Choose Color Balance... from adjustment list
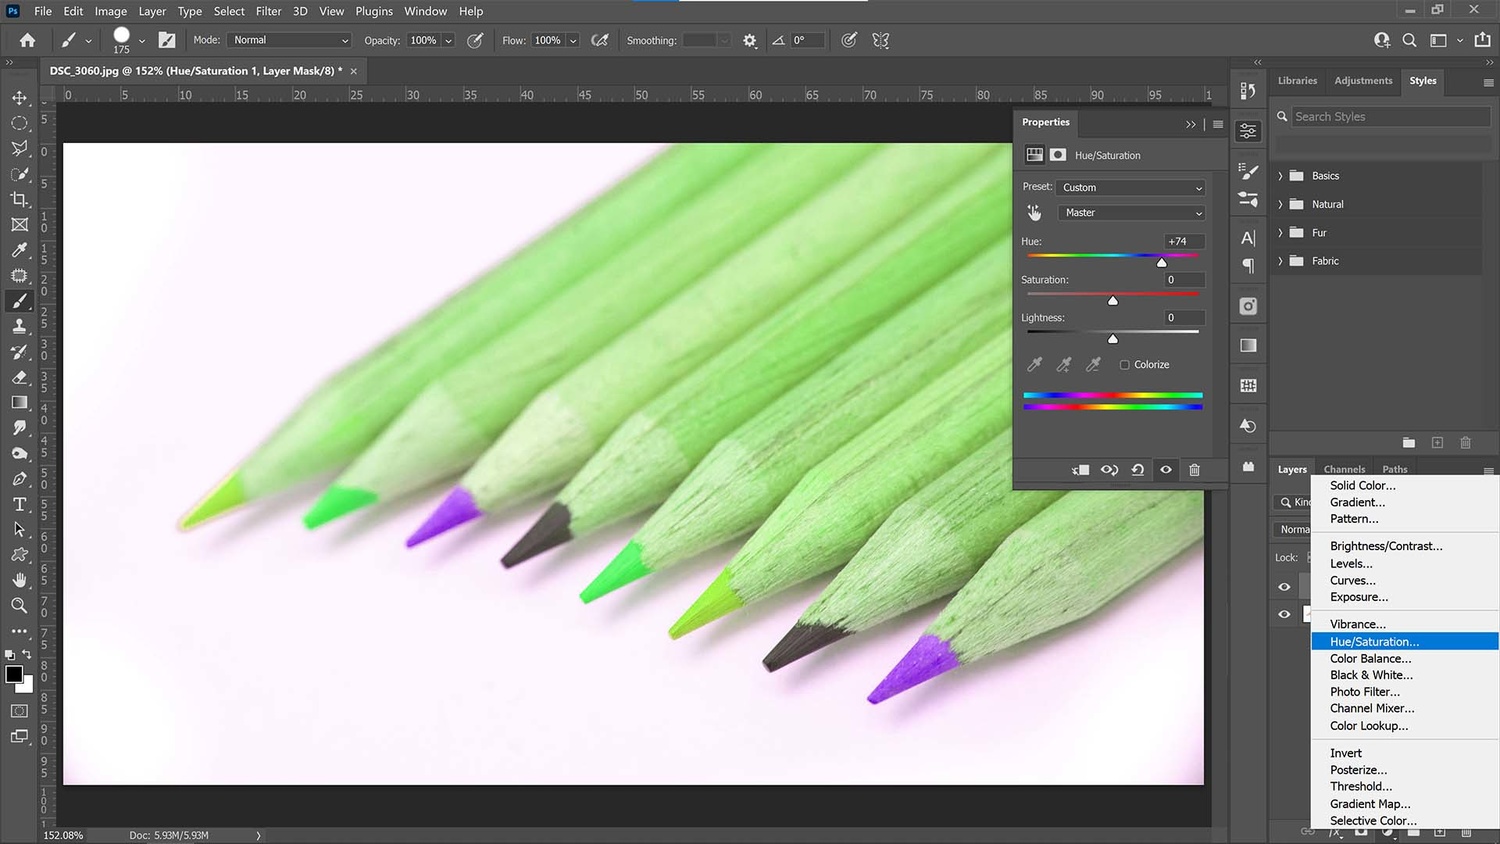Image resolution: width=1500 pixels, height=844 pixels. (1370, 659)
